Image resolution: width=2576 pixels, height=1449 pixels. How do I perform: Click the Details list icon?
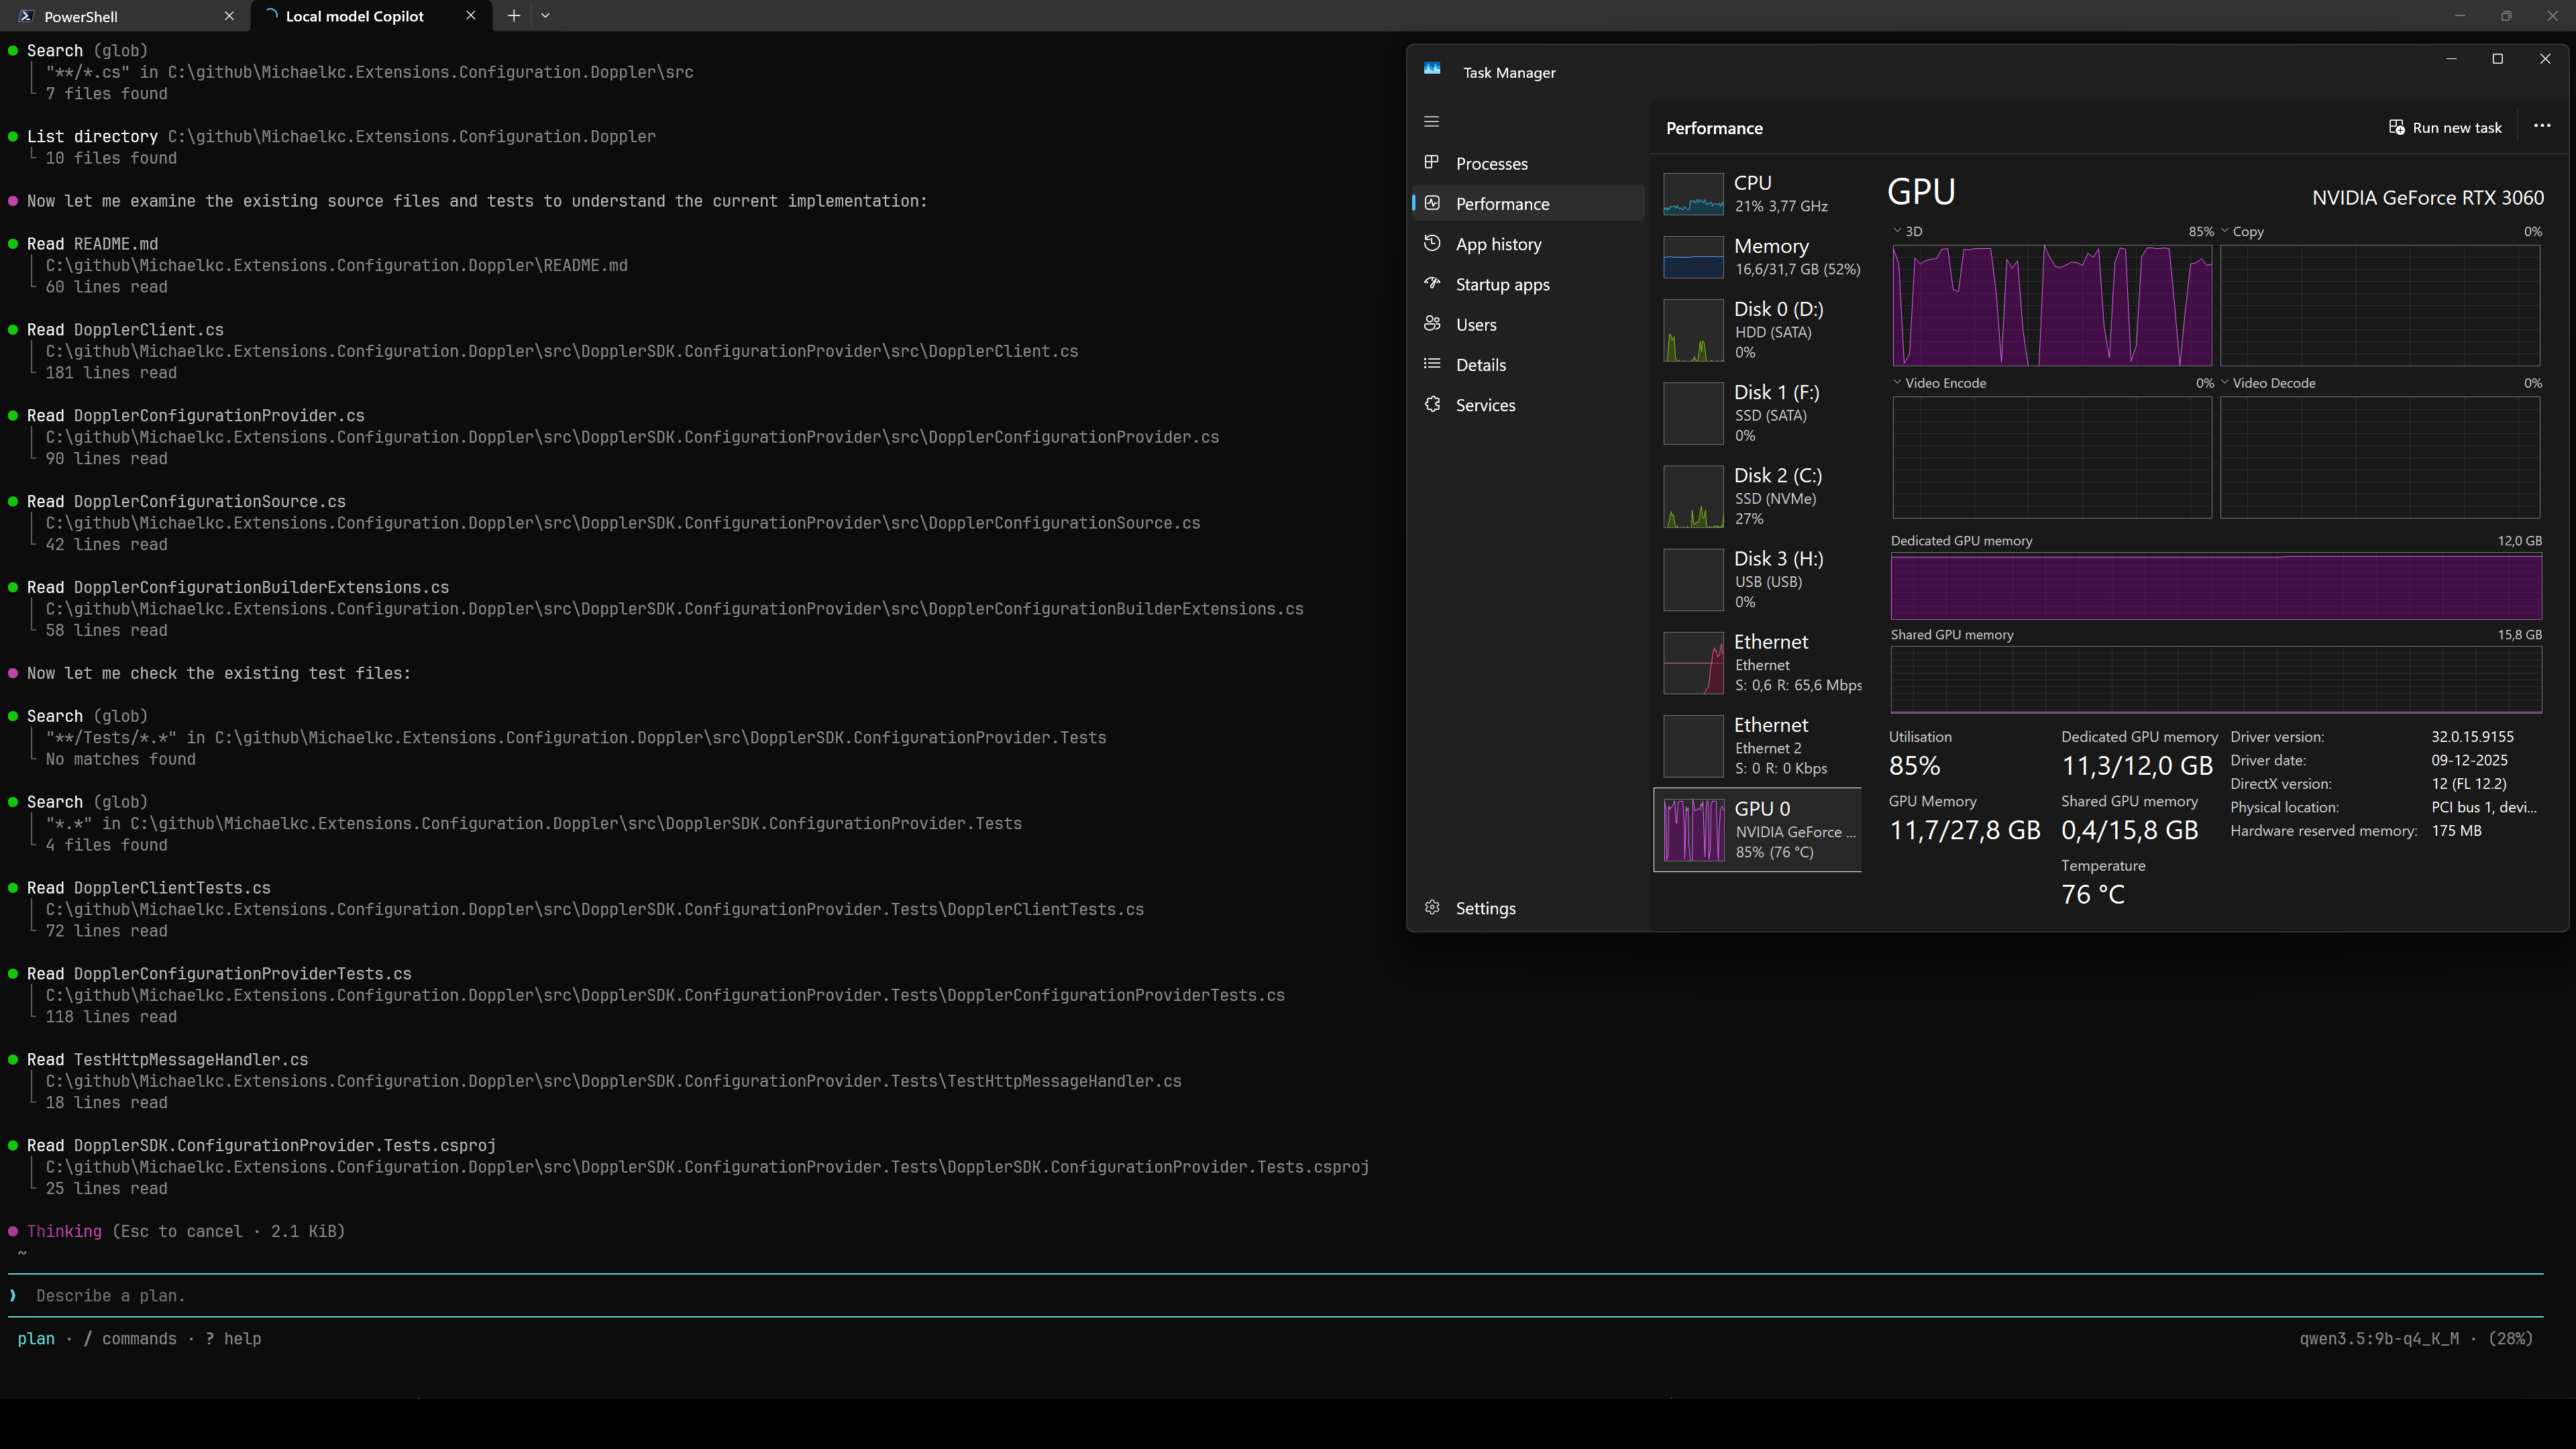(1432, 364)
